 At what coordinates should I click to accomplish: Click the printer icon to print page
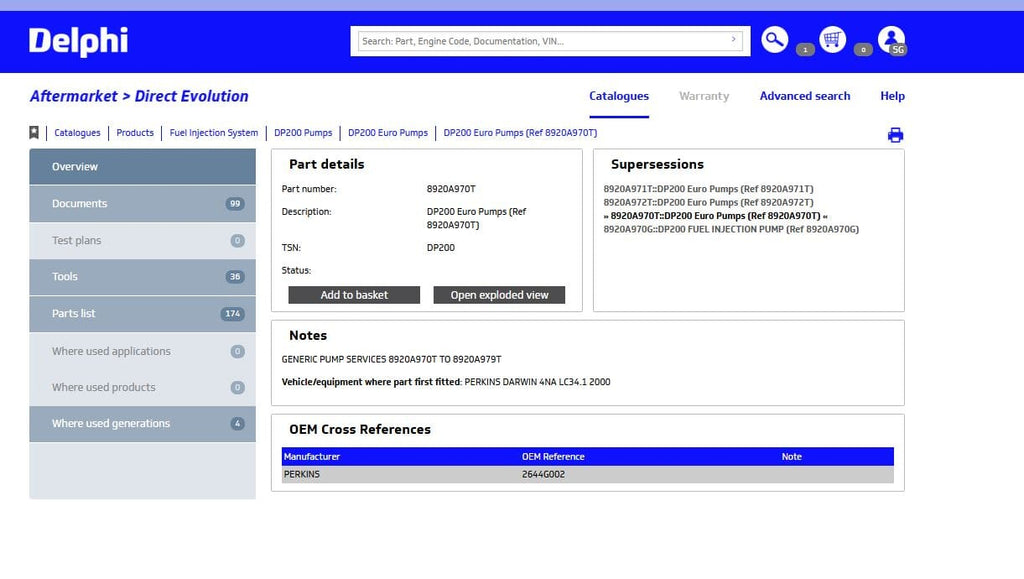(x=895, y=136)
